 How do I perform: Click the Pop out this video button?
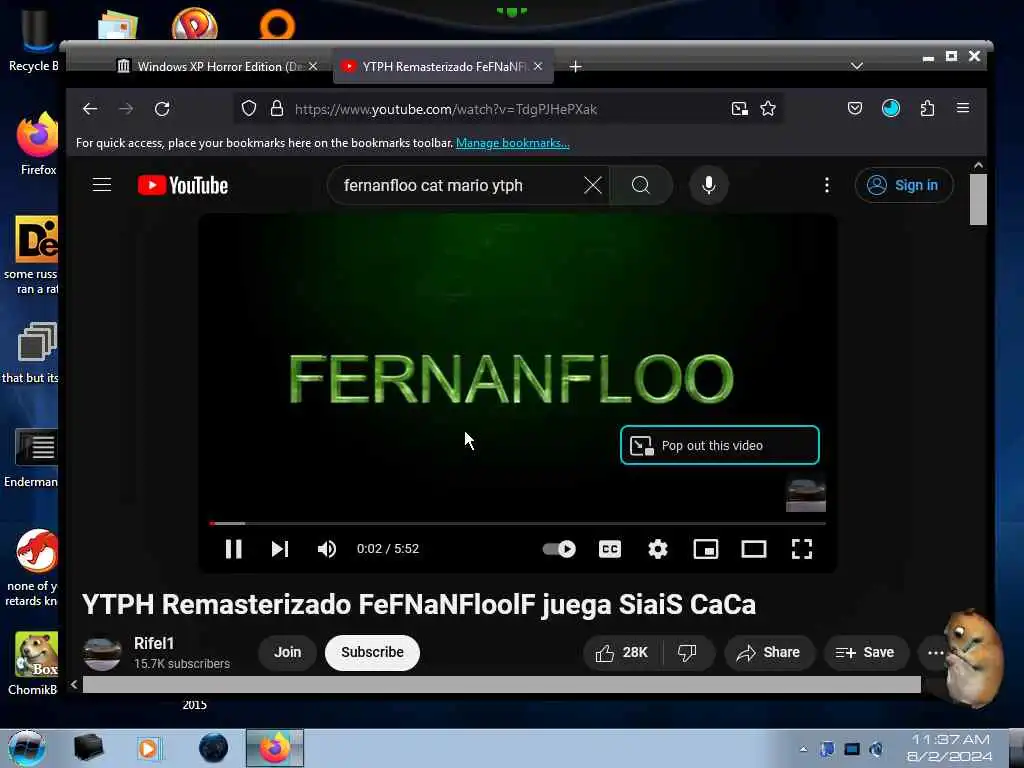click(x=720, y=445)
